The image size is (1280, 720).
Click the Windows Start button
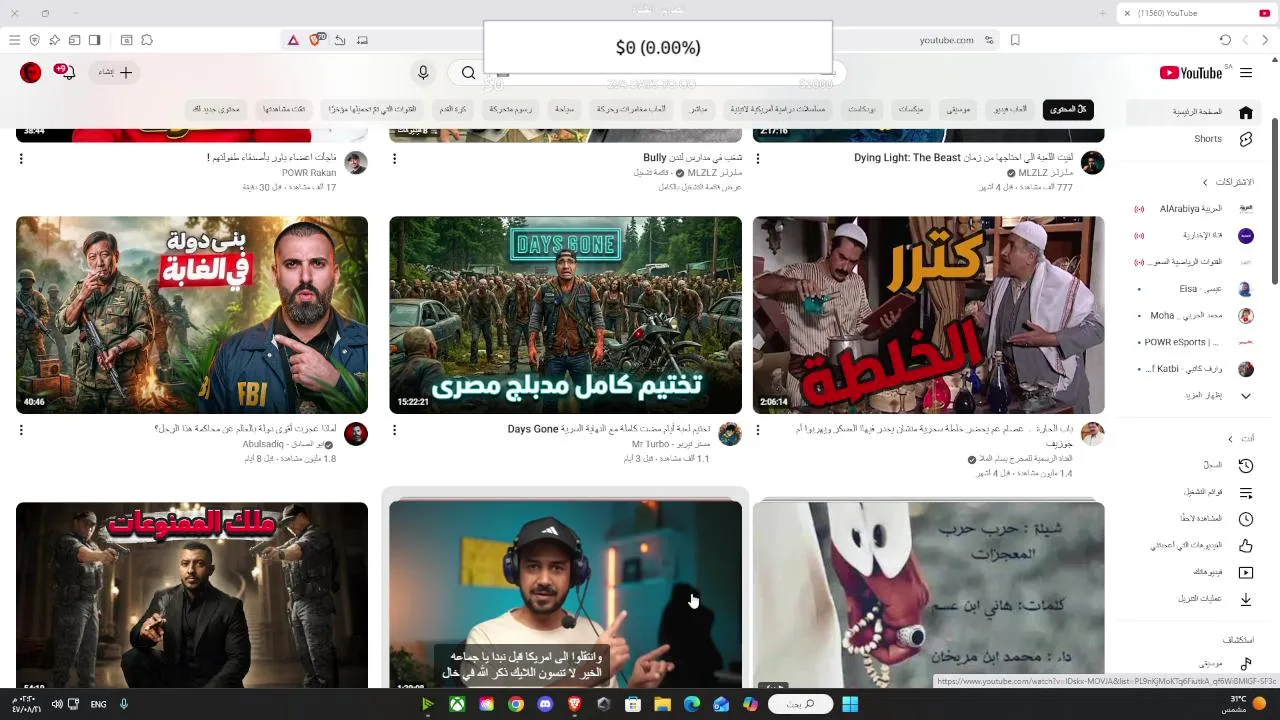click(850, 704)
